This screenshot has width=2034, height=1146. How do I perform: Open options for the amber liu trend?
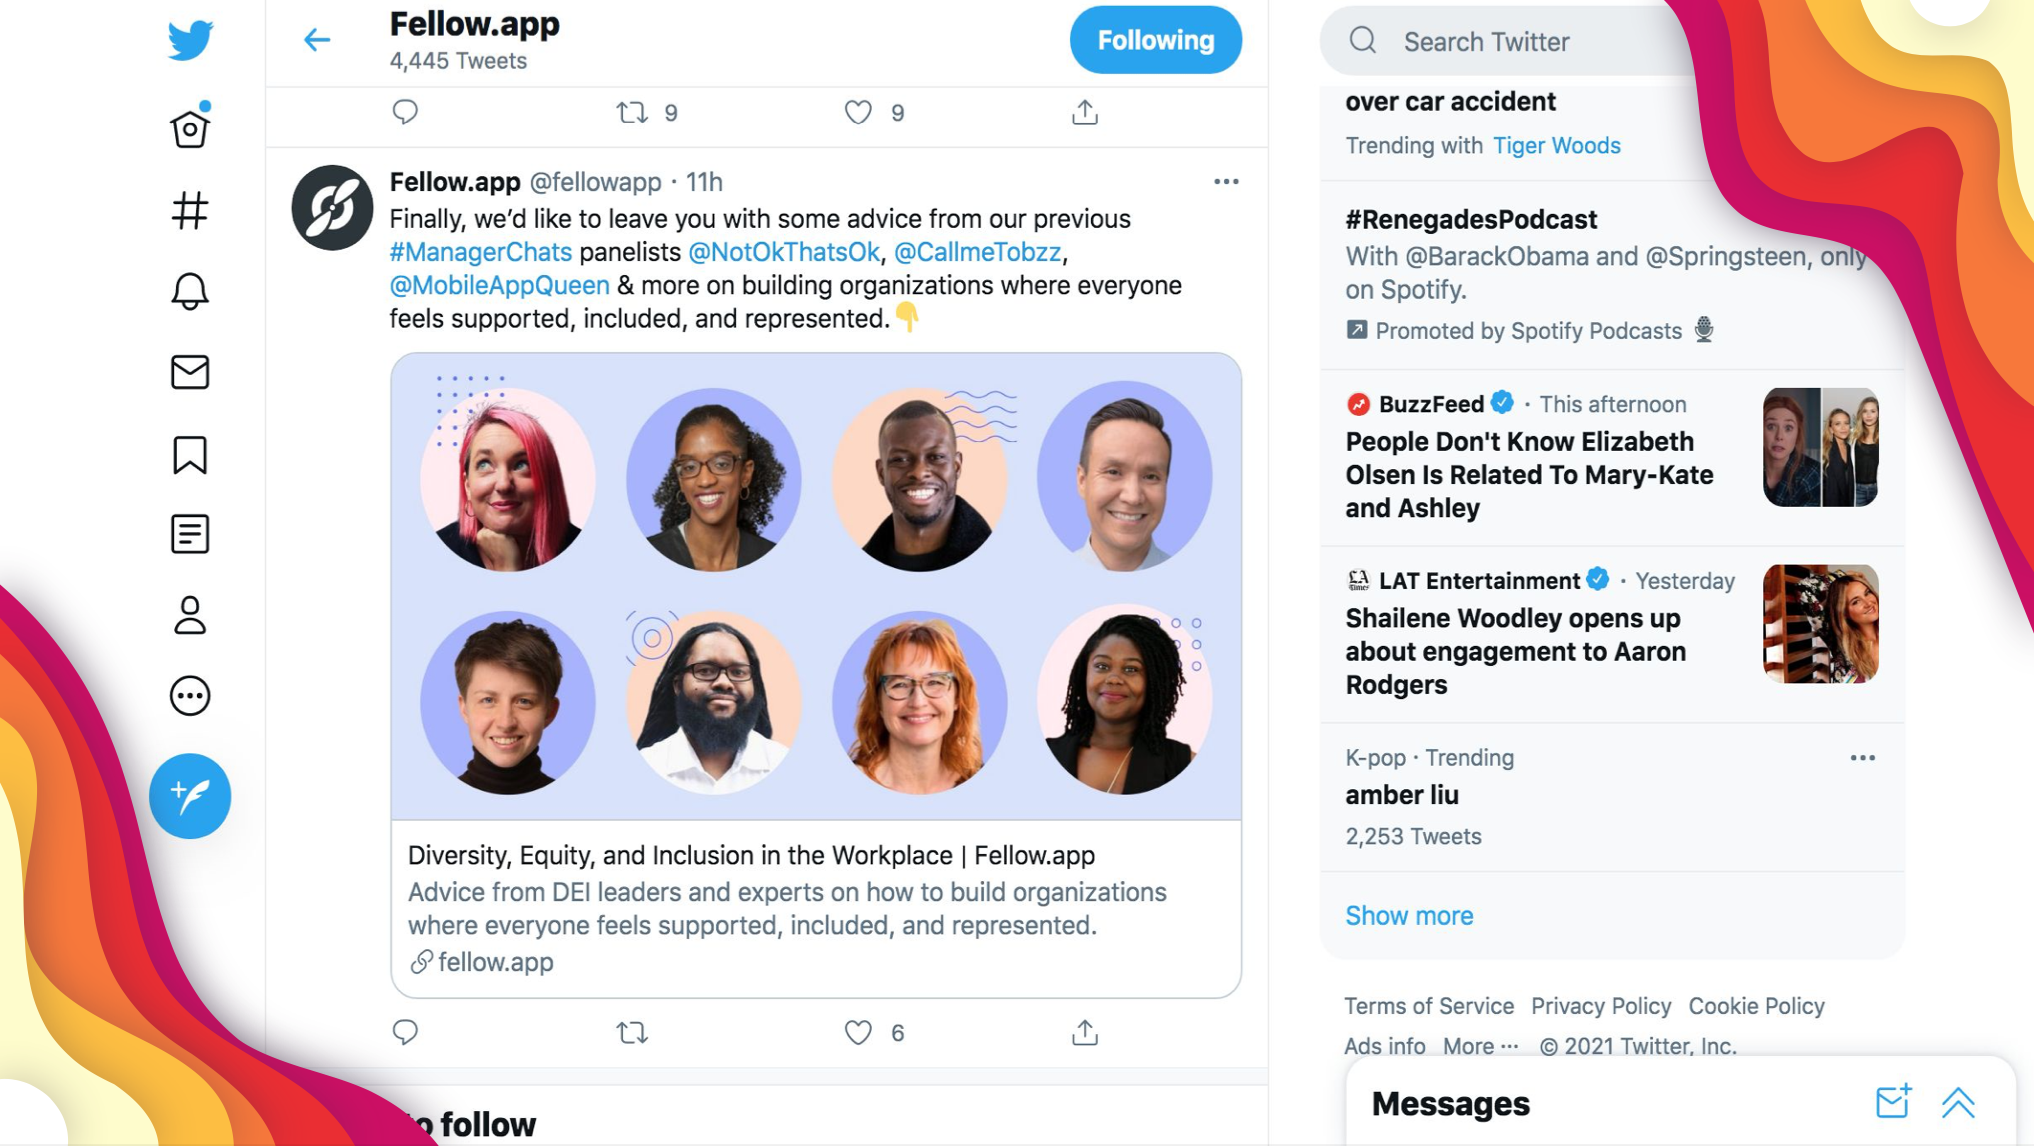1862,758
